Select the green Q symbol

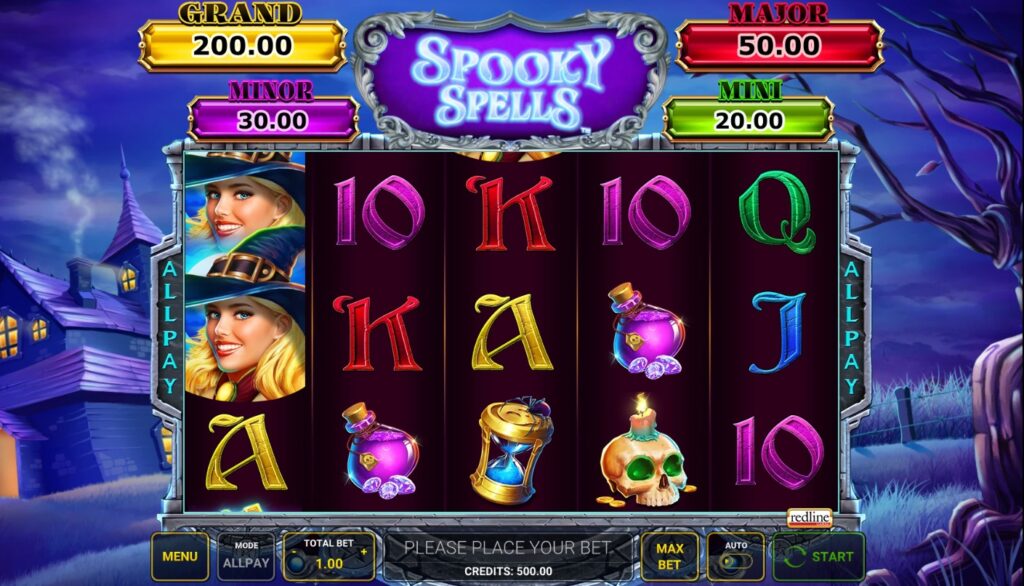pyautogui.click(x=776, y=211)
